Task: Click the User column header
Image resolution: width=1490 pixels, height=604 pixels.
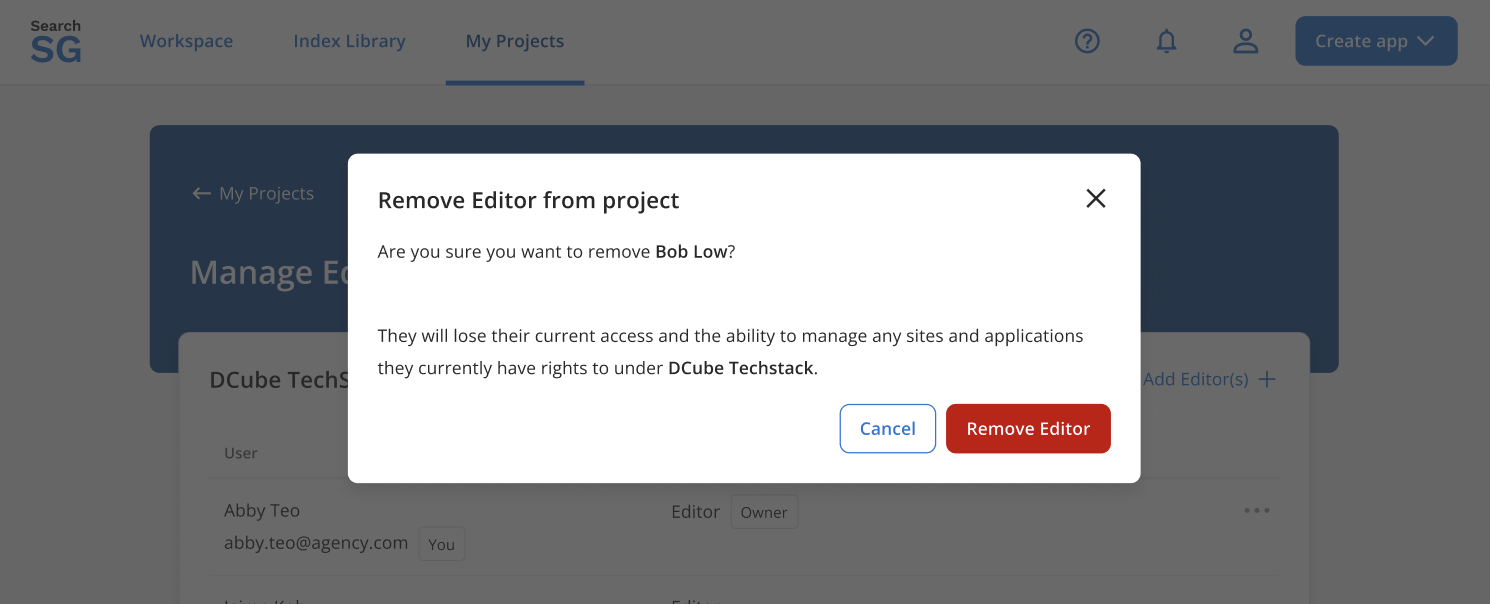Action: click(x=241, y=453)
